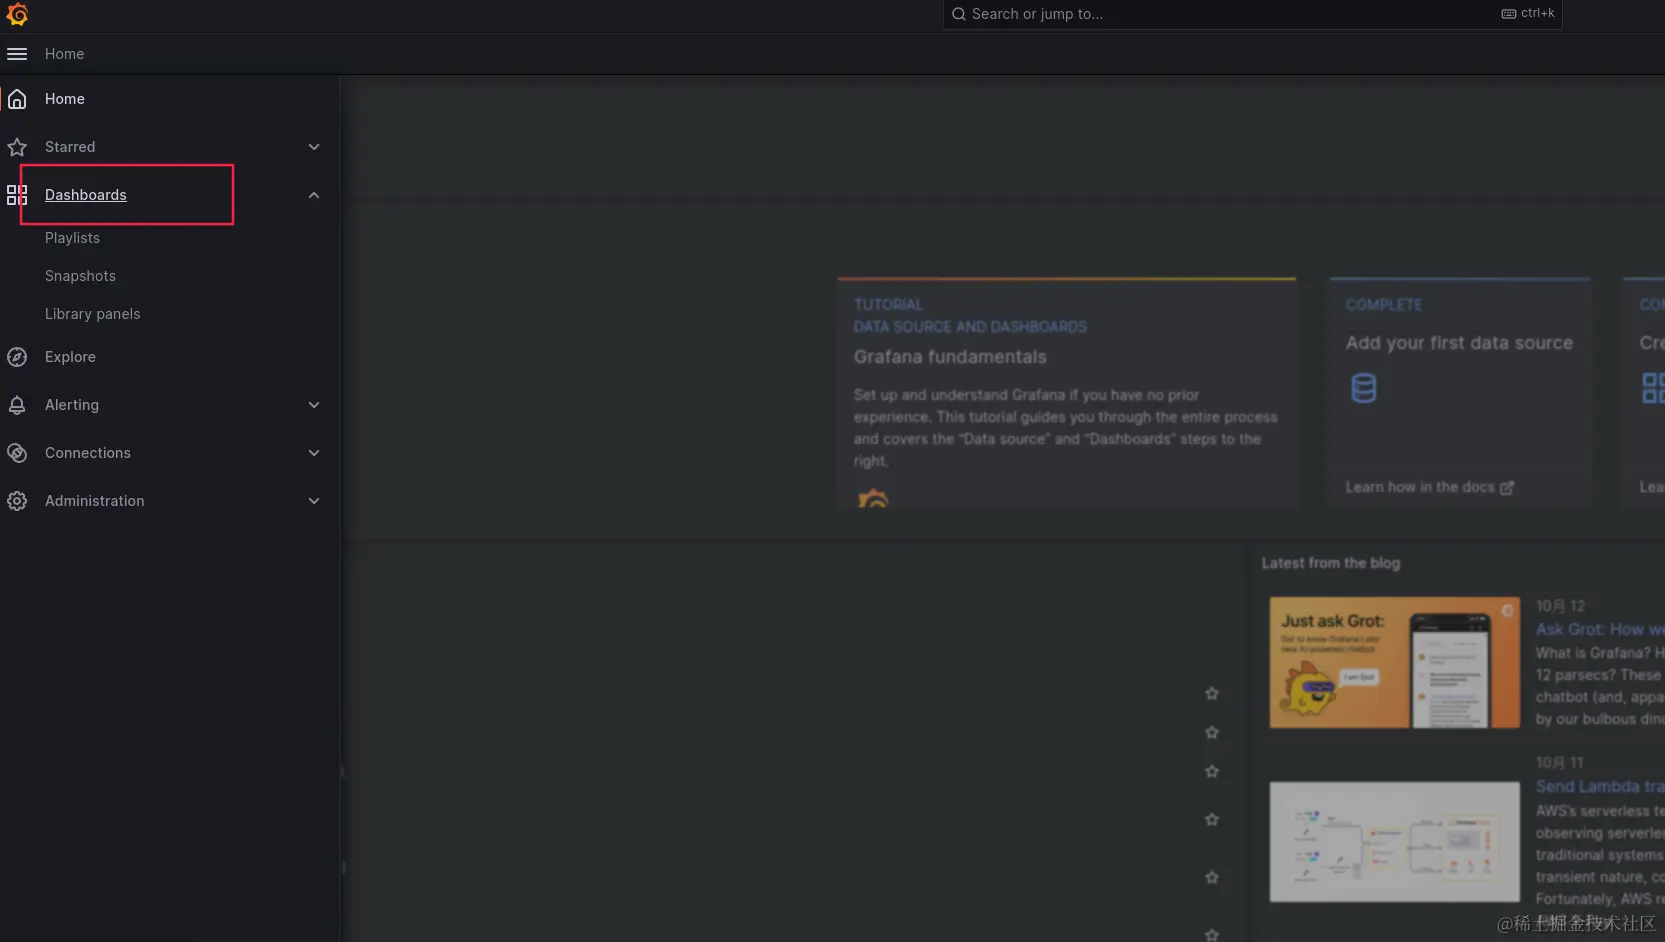Click the Home house icon in sidebar
This screenshot has width=1665, height=942.
point(17,99)
